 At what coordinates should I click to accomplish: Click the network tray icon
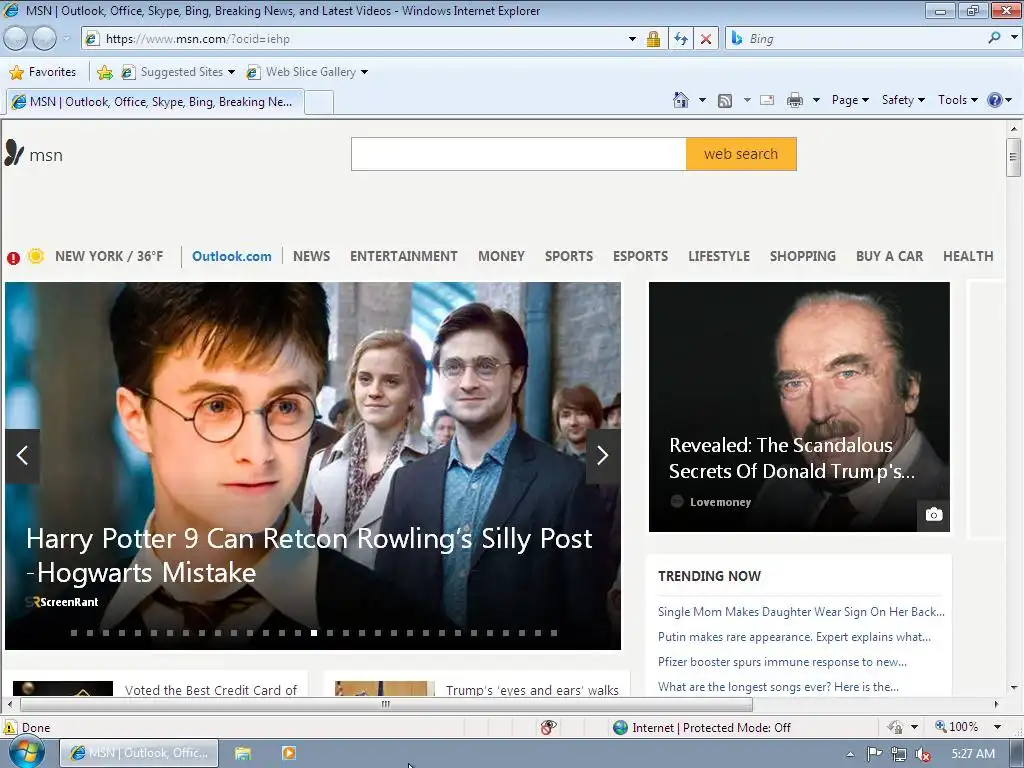click(x=899, y=754)
